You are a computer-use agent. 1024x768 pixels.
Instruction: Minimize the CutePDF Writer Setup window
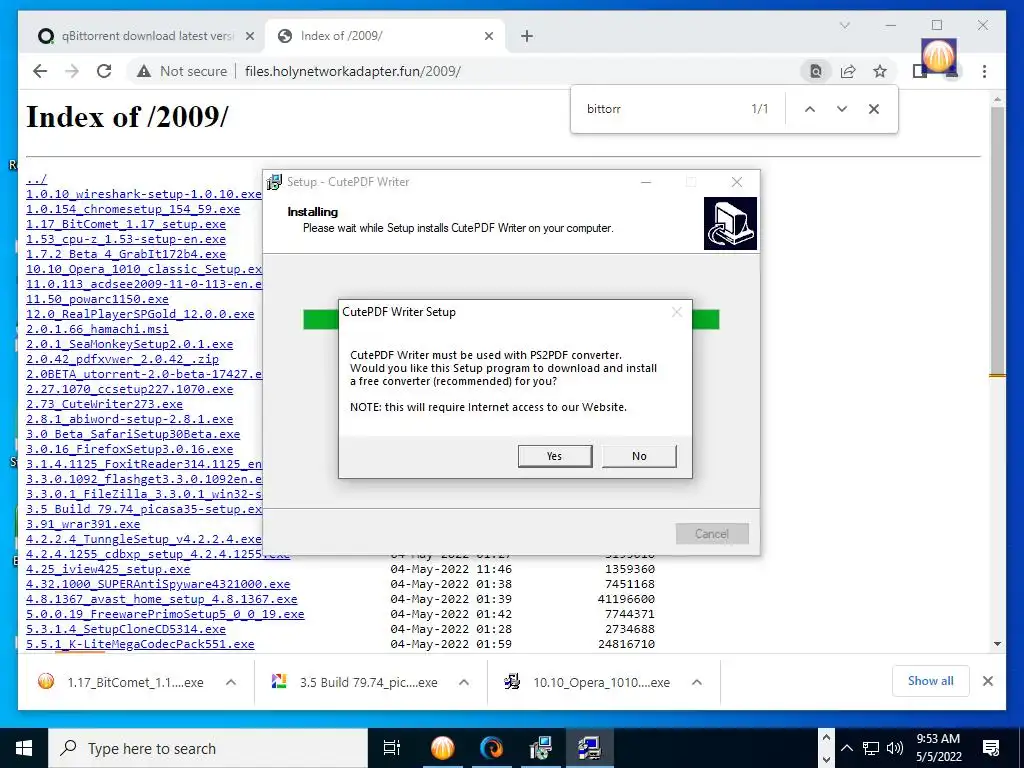646,182
